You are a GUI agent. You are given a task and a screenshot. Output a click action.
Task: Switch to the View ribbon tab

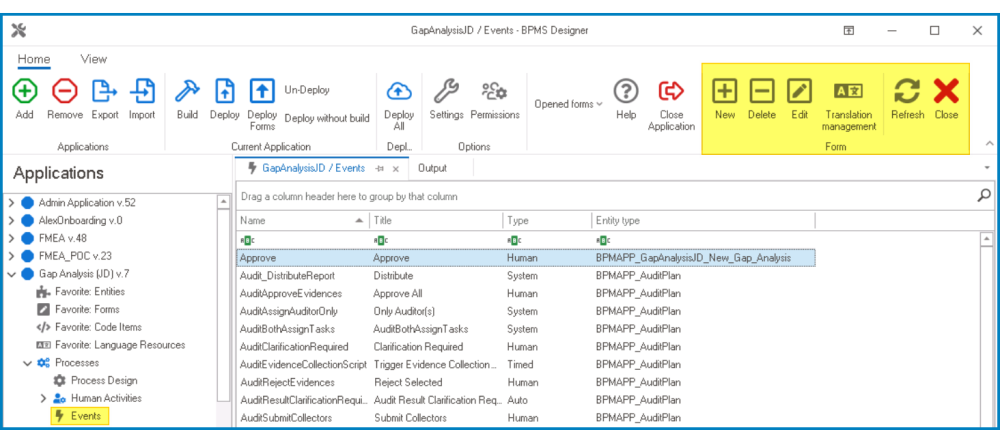tap(94, 59)
